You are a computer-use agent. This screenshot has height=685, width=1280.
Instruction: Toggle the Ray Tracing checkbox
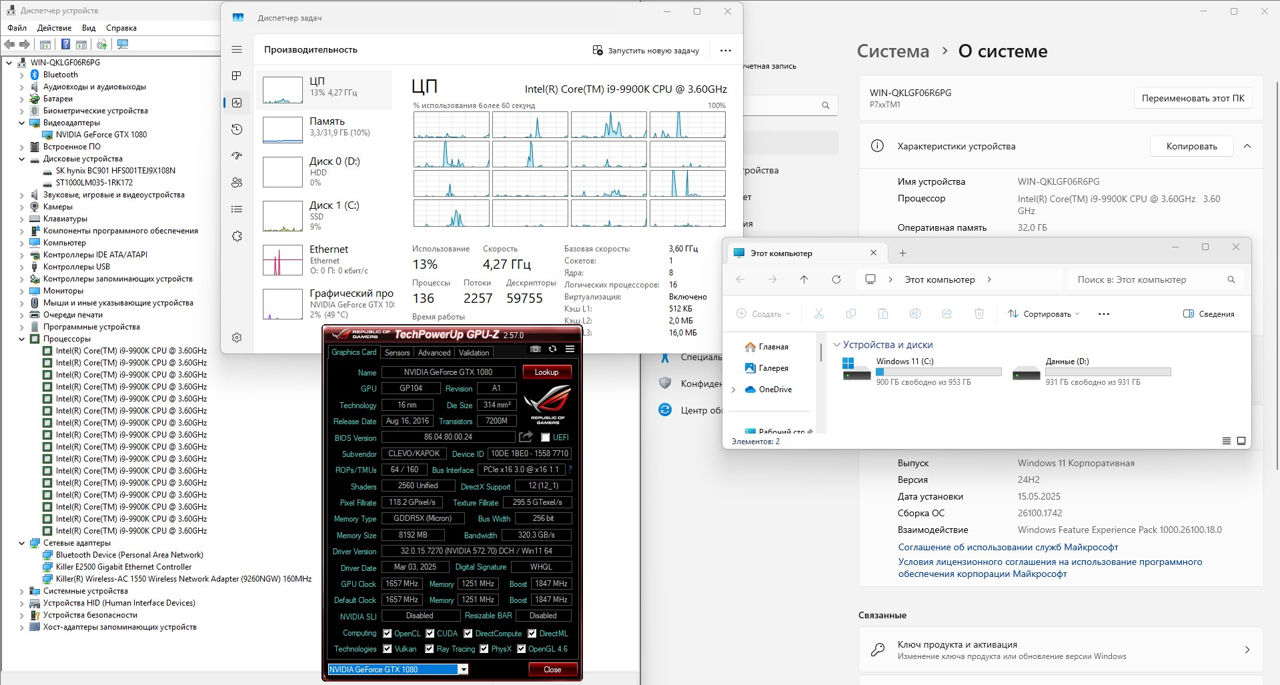(x=430, y=649)
